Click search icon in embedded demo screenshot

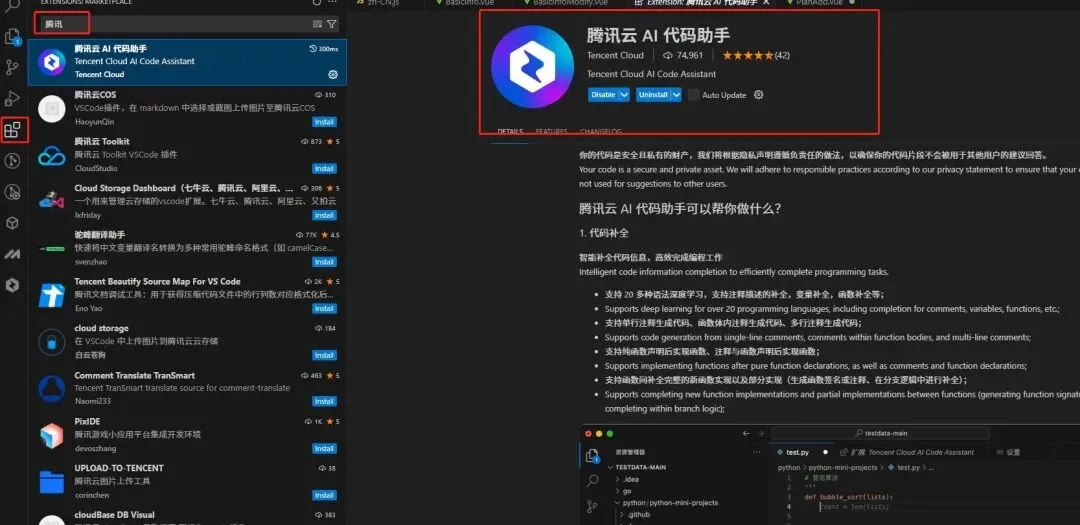[x=592, y=481]
